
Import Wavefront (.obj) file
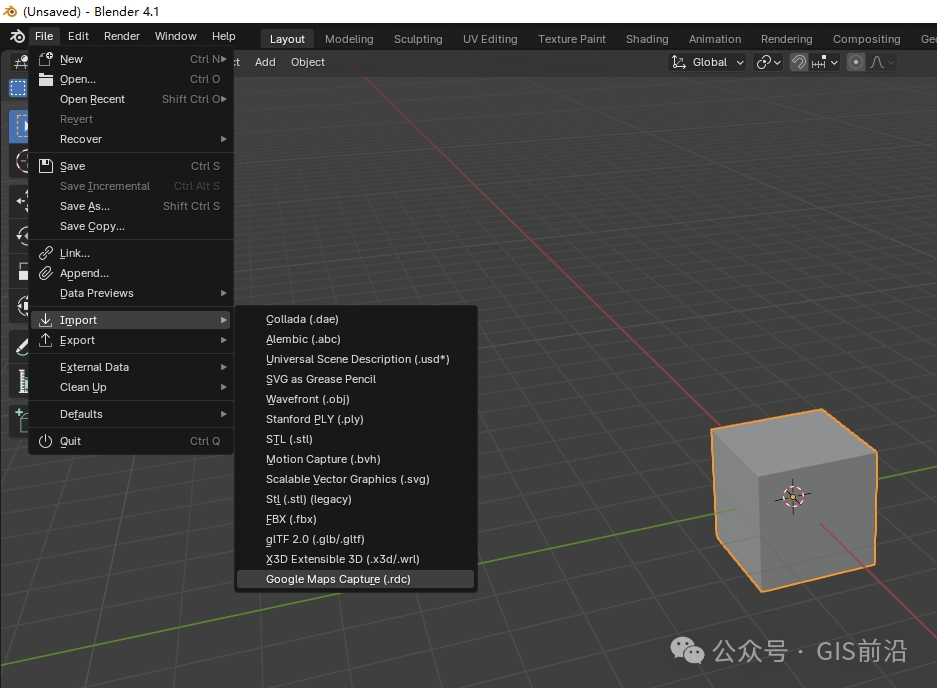(356, 399)
